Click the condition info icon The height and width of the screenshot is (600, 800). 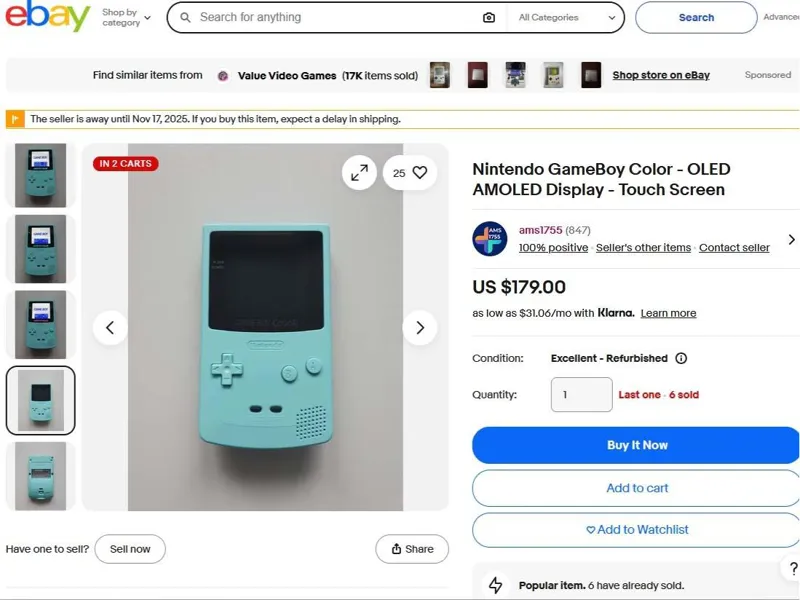[681, 358]
